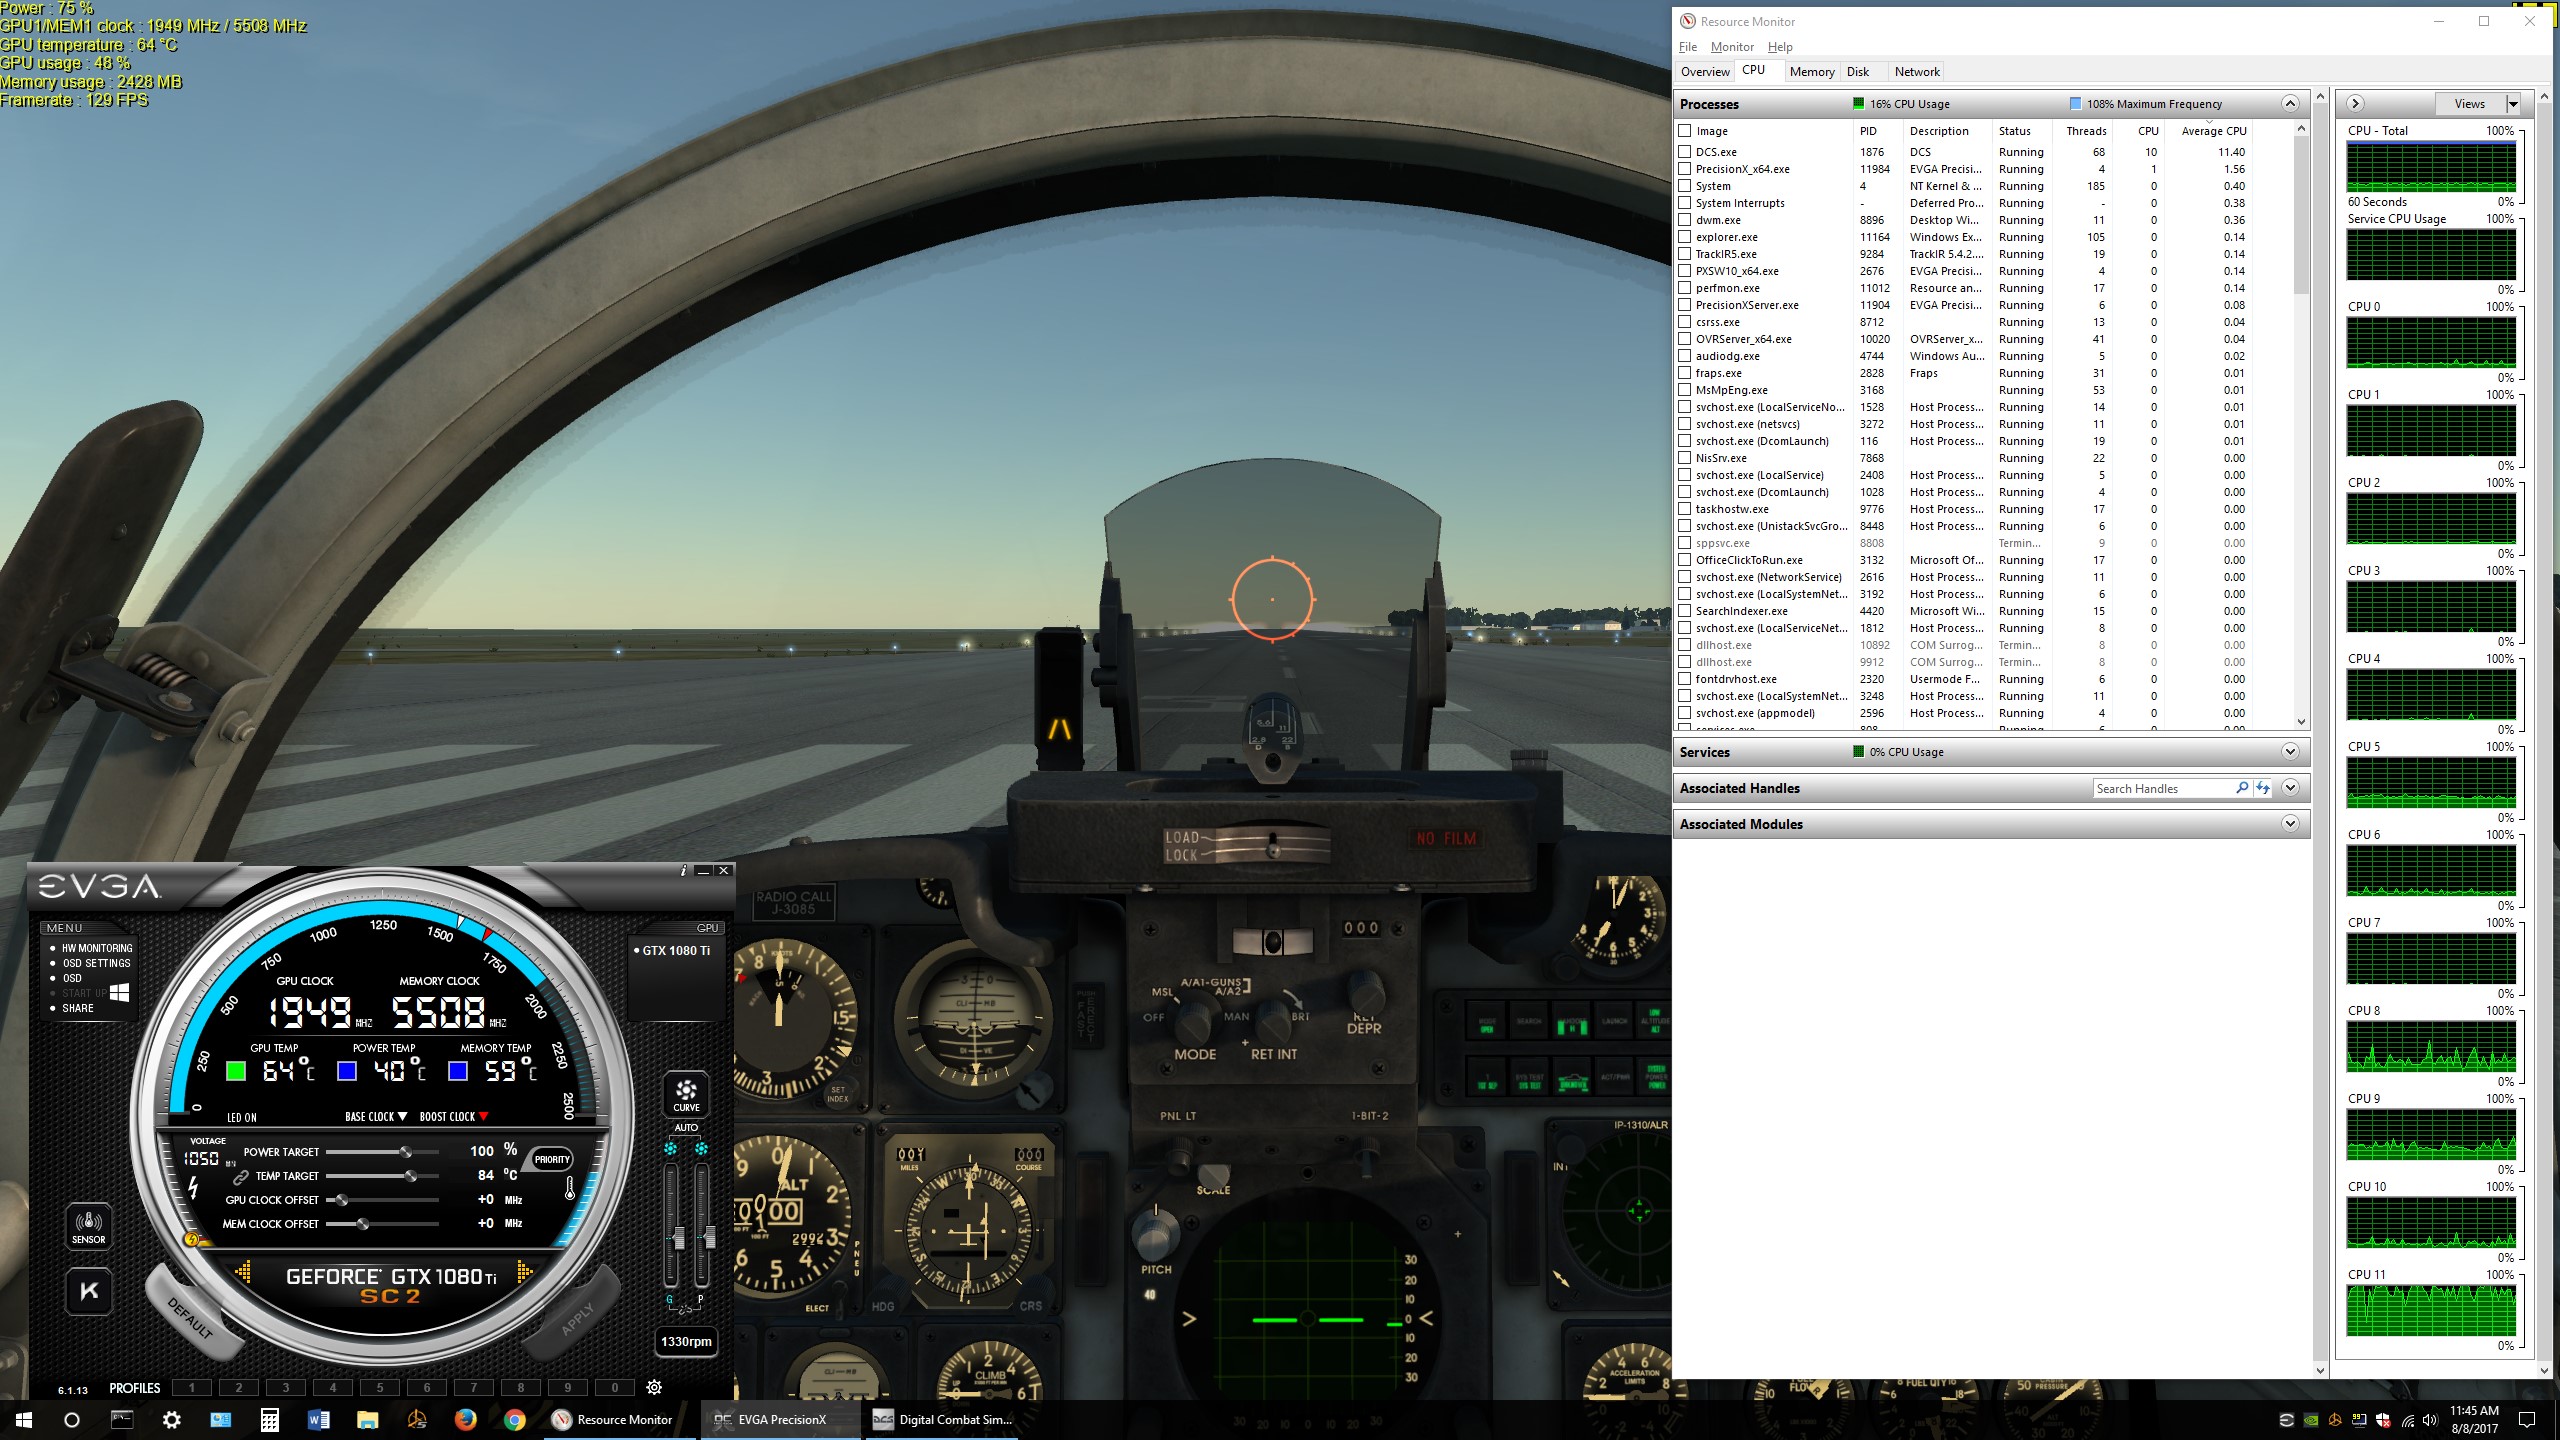Click the K boost button in EVGA PrecisionX
Image resolution: width=2560 pixels, height=1440 pixels.
(88, 1291)
